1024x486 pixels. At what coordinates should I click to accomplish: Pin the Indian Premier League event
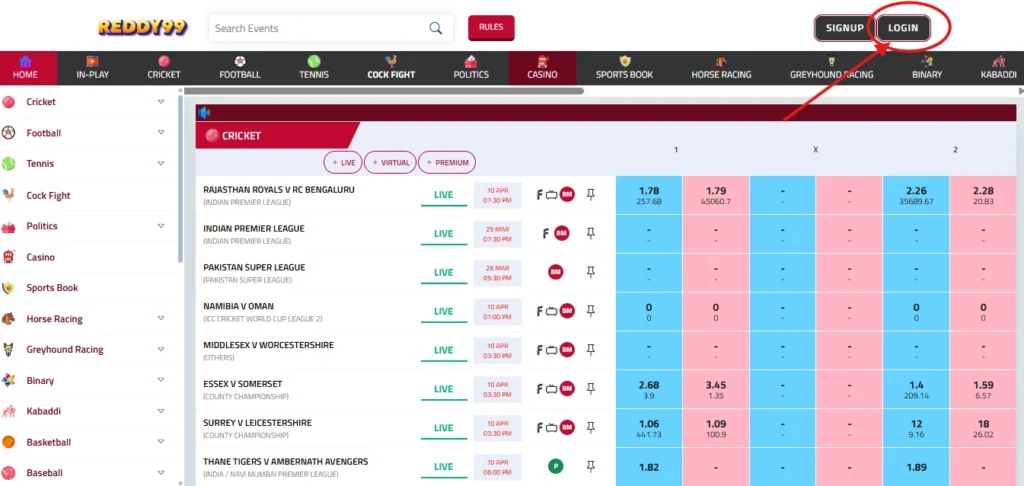point(590,233)
